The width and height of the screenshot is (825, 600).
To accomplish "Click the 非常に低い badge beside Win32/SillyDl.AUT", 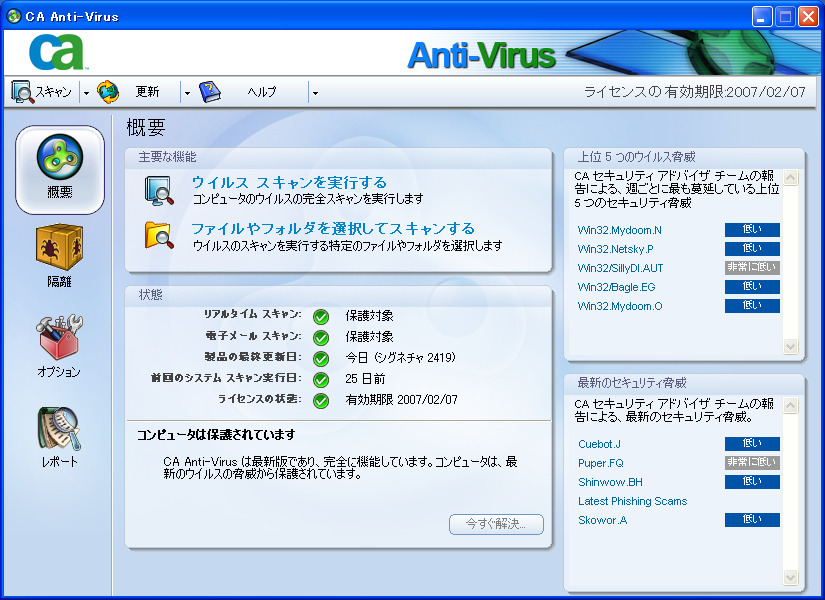I will (752, 267).
